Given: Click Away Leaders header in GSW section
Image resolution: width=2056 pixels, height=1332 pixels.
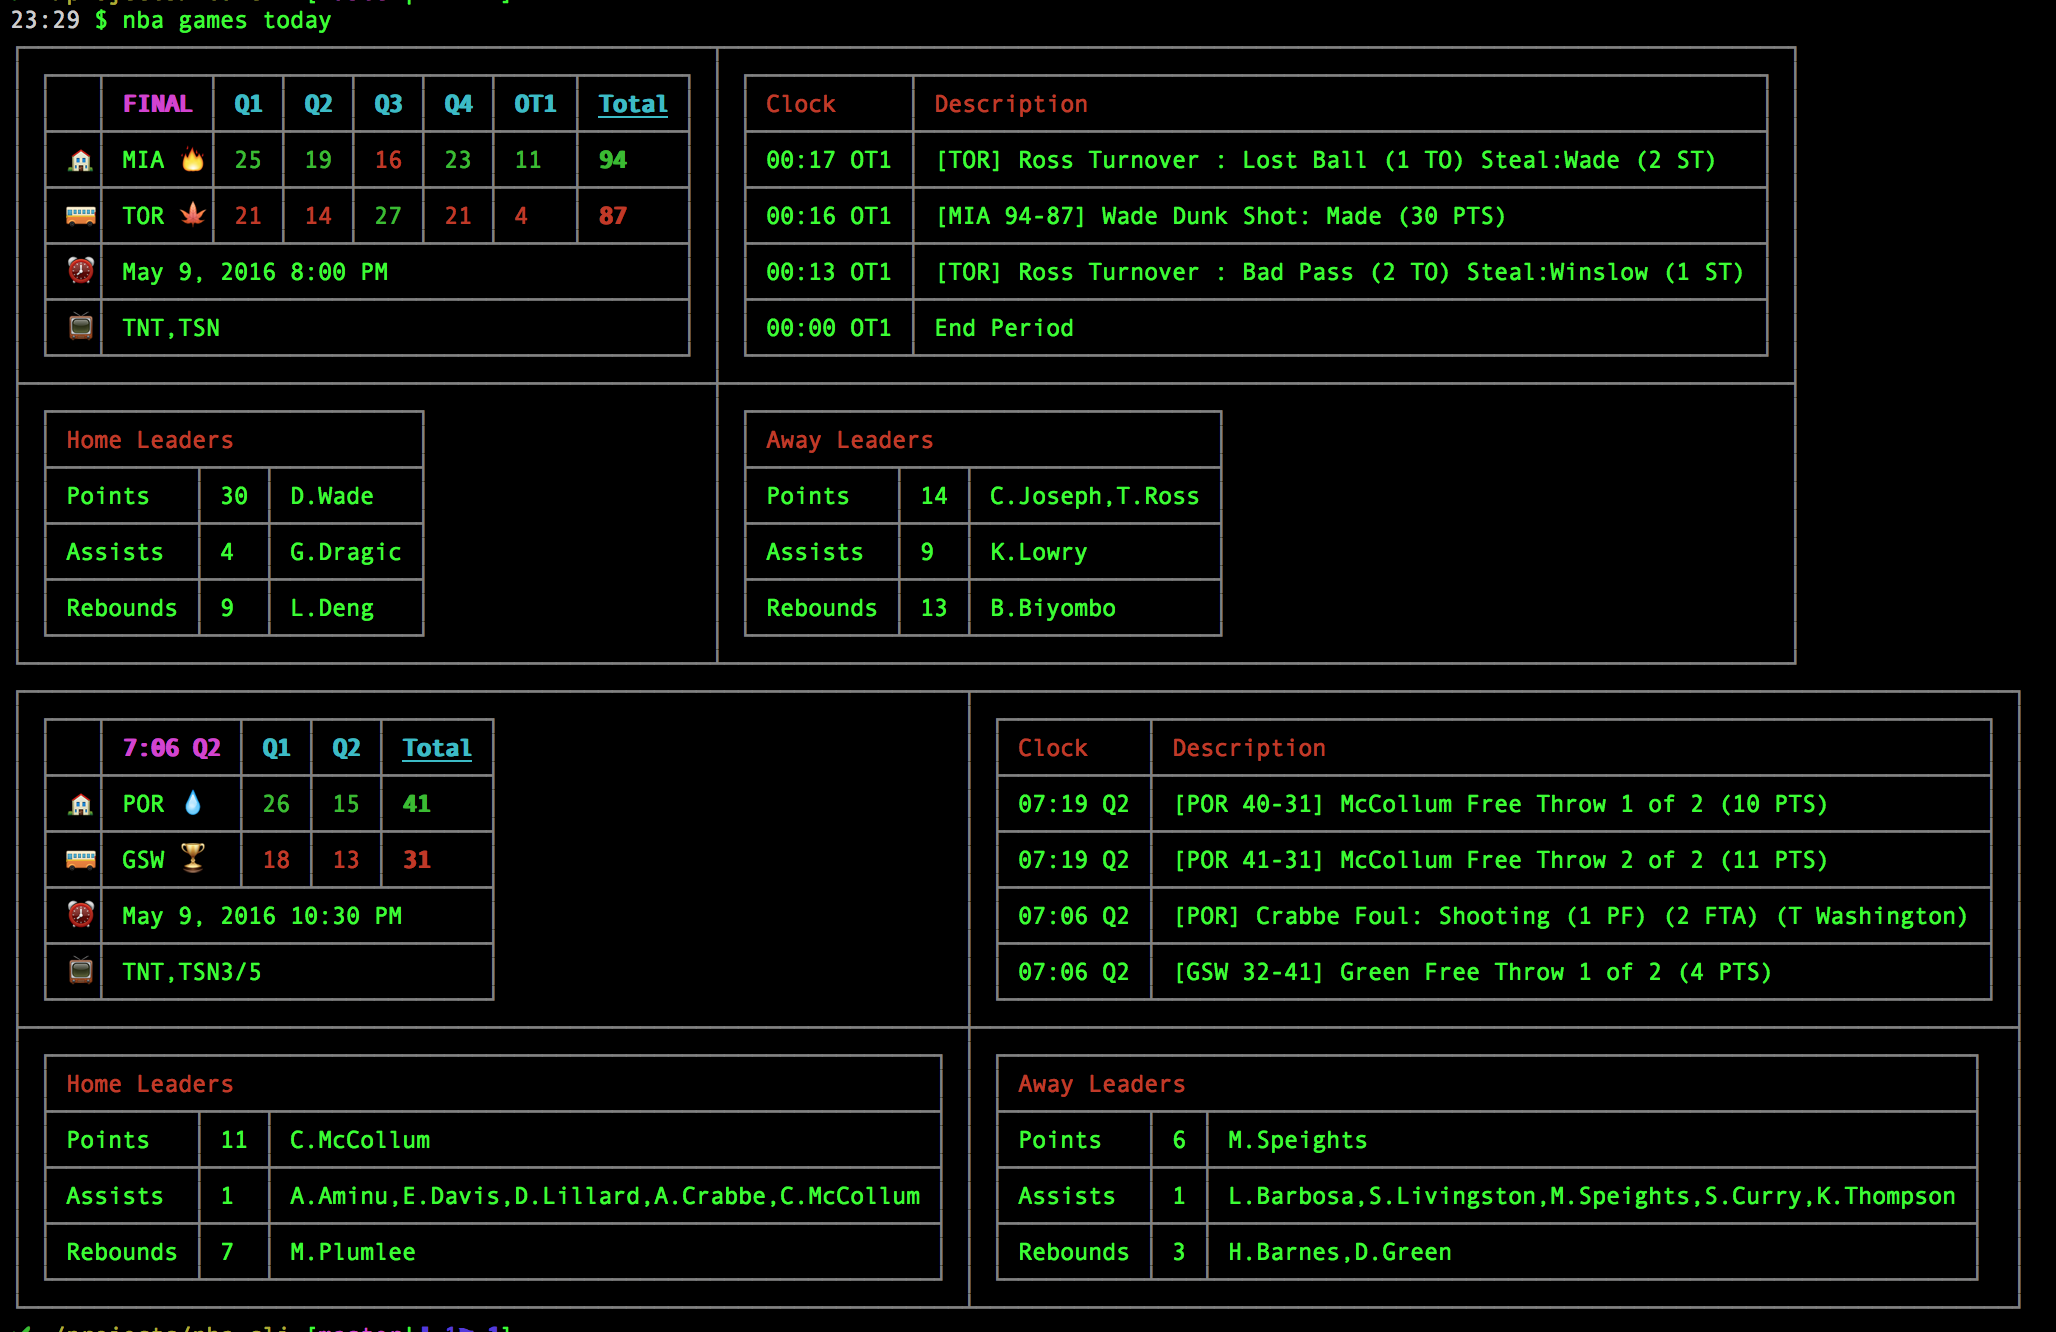Looking at the screenshot, I should 1102,1084.
